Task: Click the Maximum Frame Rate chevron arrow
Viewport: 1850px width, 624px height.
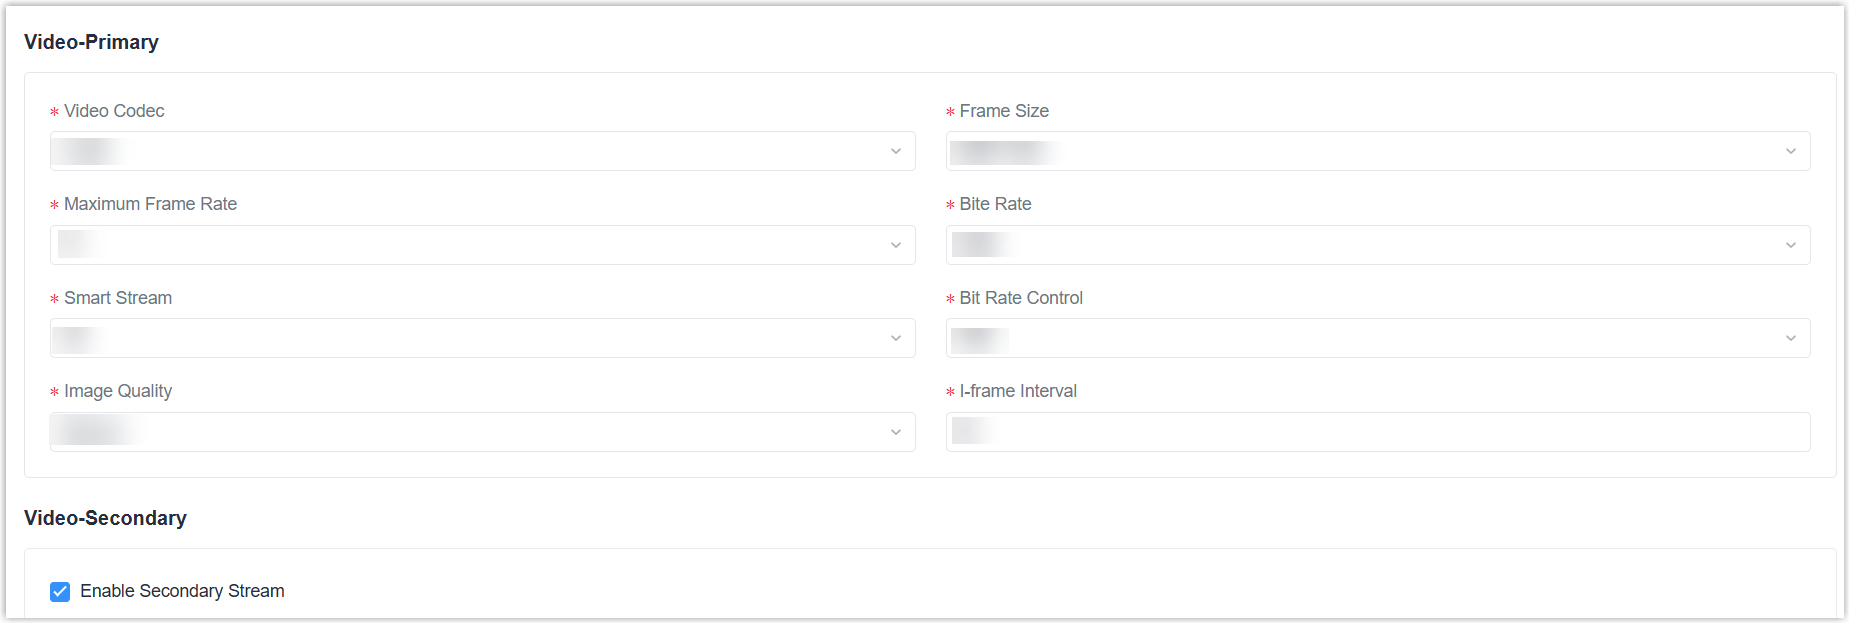Action: (896, 245)
